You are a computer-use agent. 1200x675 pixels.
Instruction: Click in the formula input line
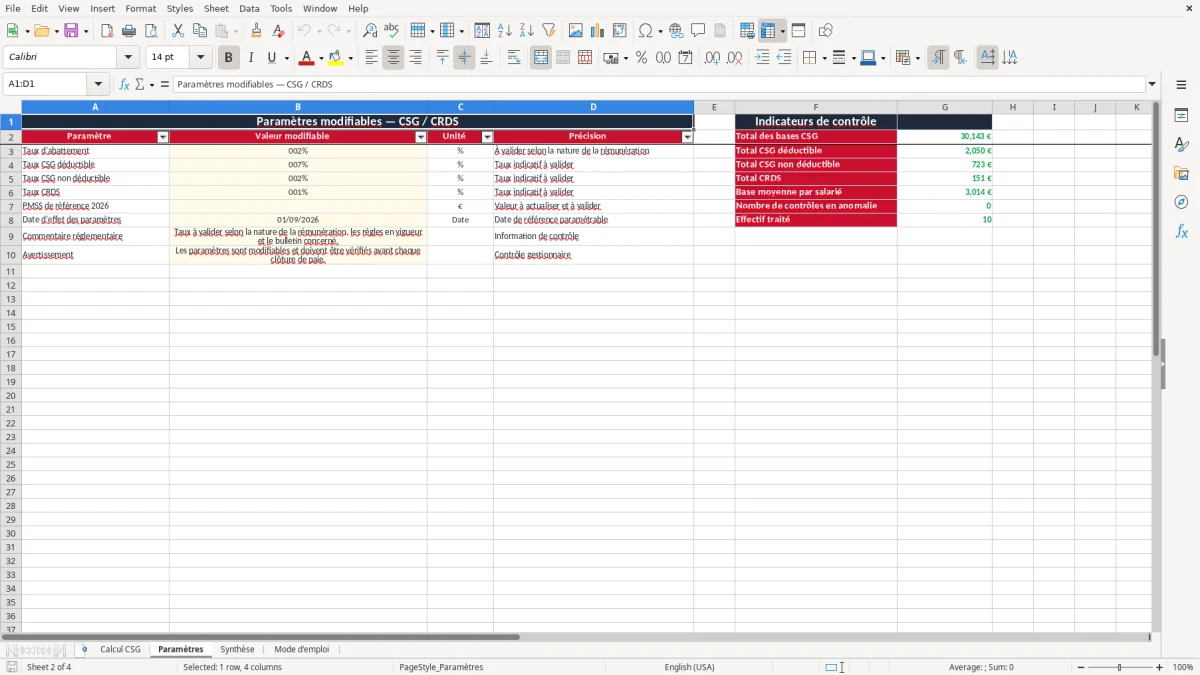point(660,85)
